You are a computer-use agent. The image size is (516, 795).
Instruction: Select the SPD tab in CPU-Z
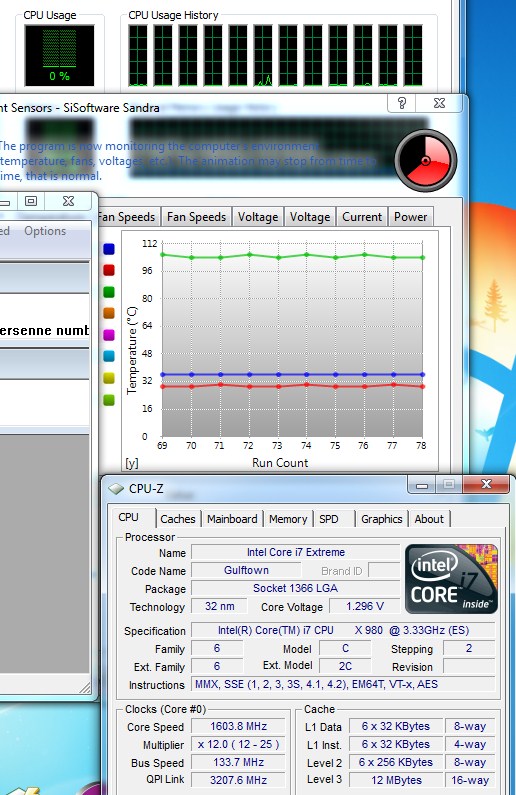(329, 519)
